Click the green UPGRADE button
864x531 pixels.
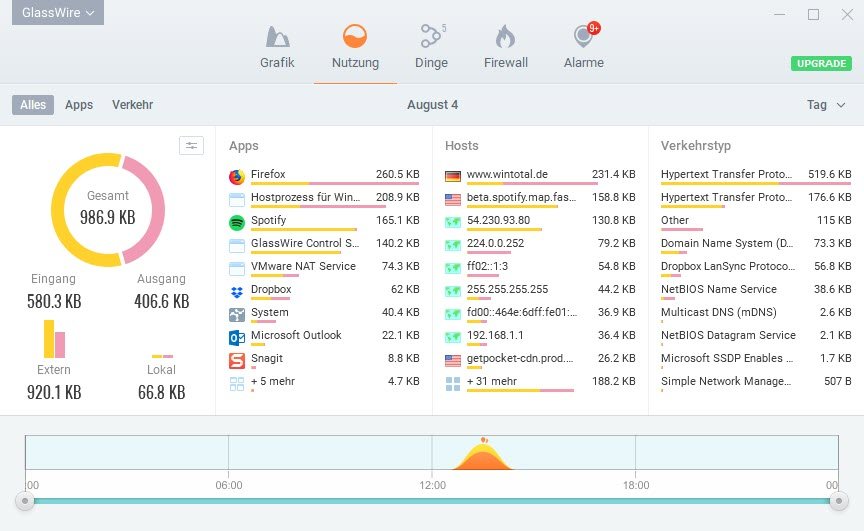tap(822, 63)
